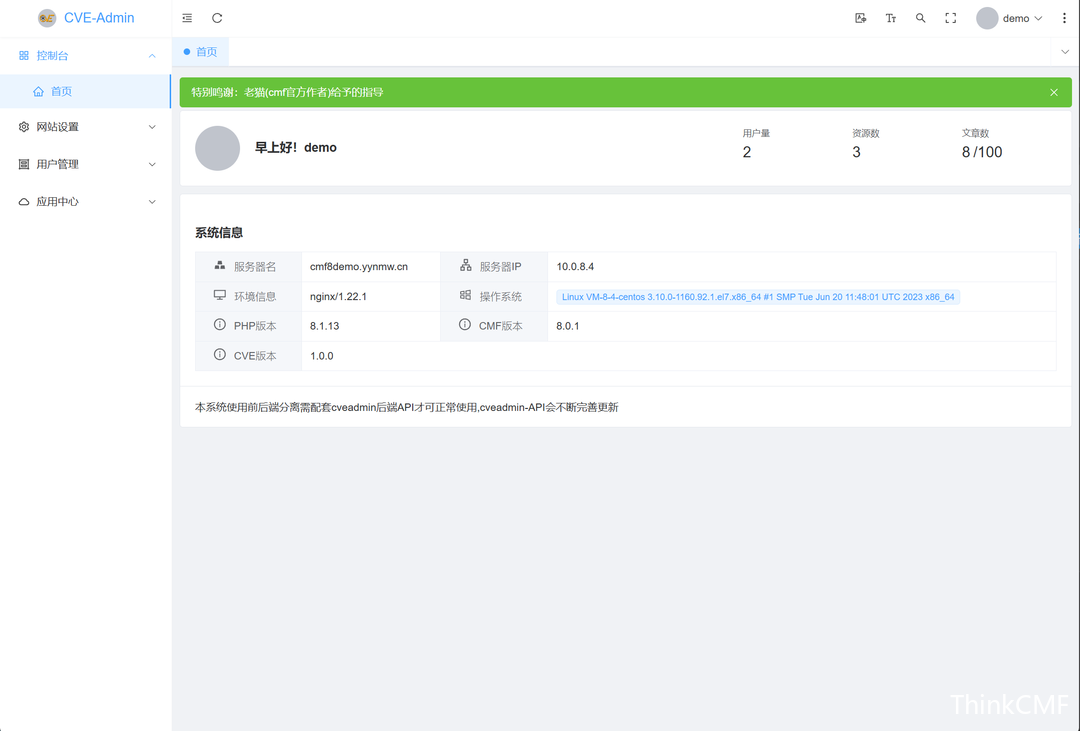Click the font size adjustment icon
The height and width of the screenshot is (731, 1080).
[x=891, y=18]
